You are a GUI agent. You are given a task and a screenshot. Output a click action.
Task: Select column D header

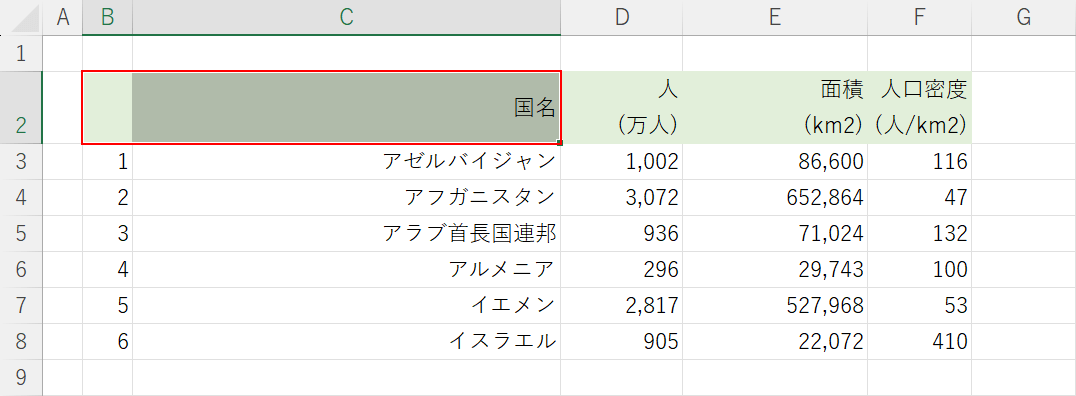click(622, 18)
